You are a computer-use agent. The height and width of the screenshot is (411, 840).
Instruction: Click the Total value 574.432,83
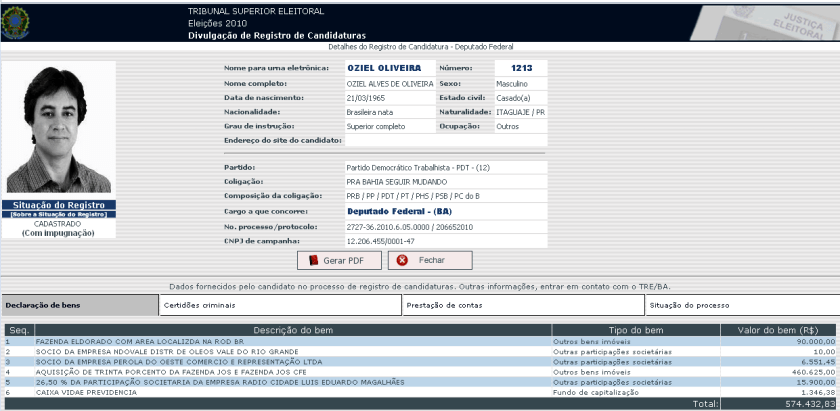point(807,403)
